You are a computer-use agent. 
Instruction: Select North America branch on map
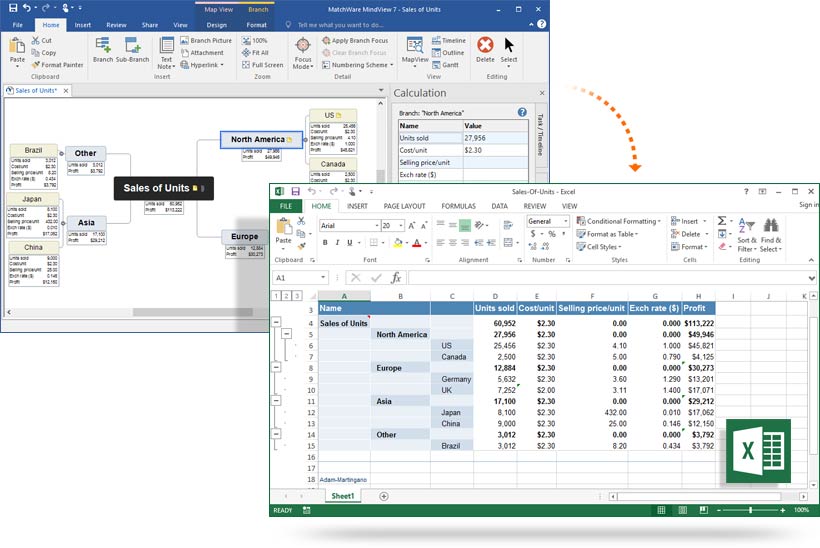(x=261, y=140)
